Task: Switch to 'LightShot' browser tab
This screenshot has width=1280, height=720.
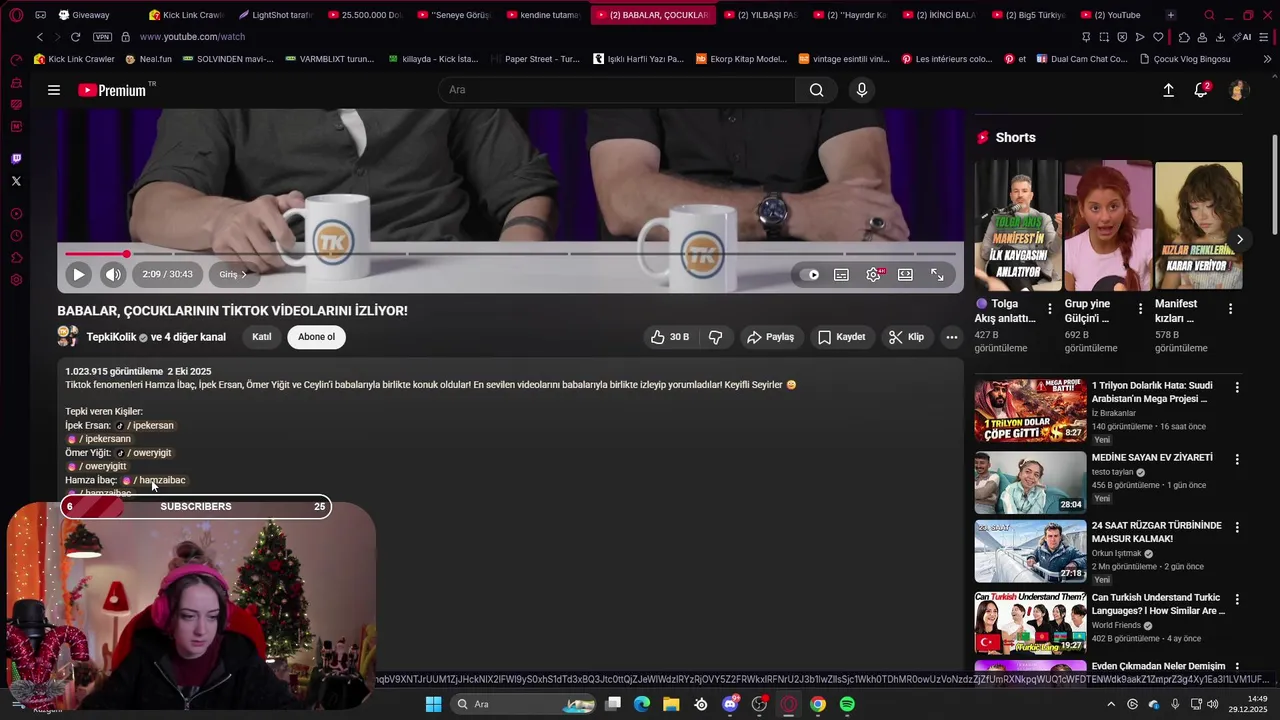Action: click(276, 15)
